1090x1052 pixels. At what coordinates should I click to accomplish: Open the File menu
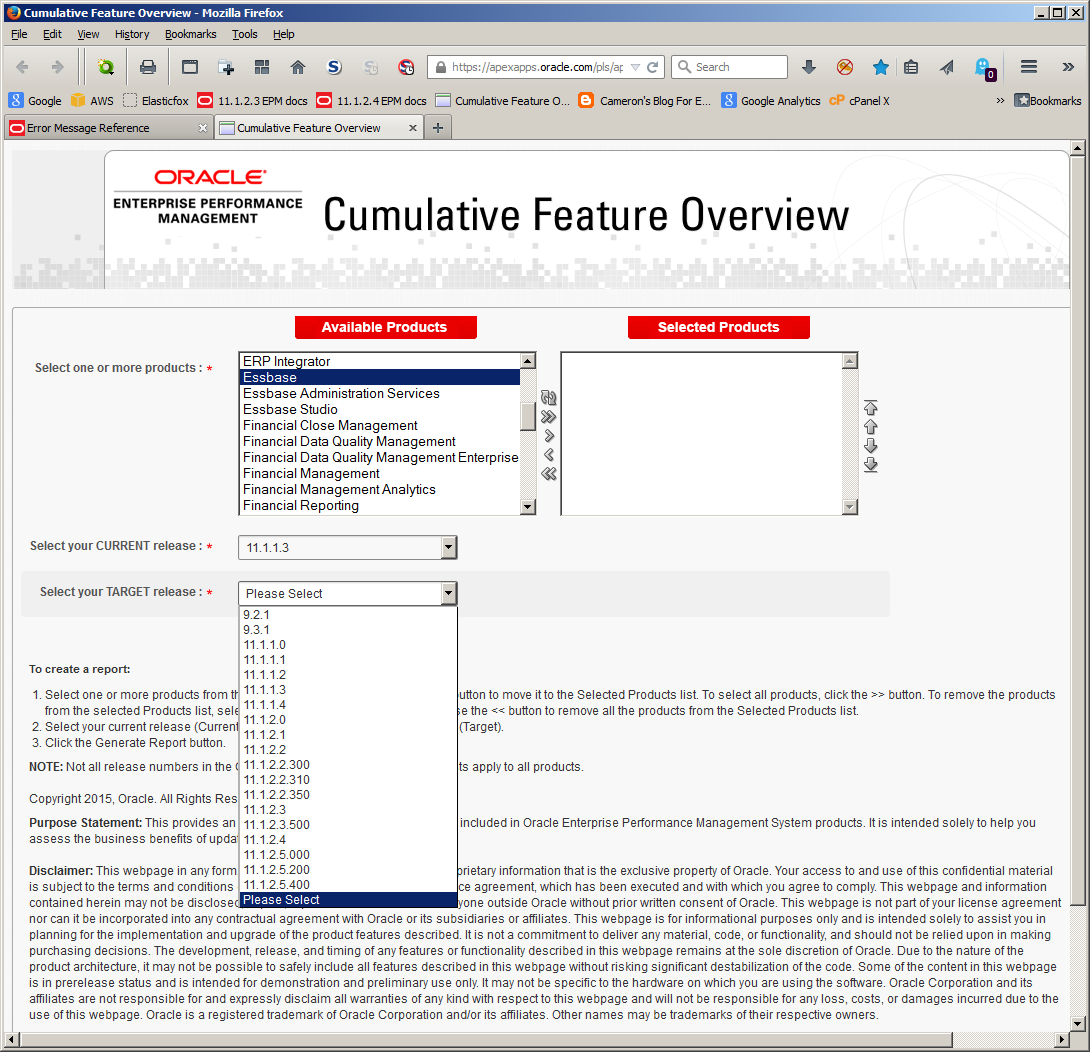tap(19, 34)
